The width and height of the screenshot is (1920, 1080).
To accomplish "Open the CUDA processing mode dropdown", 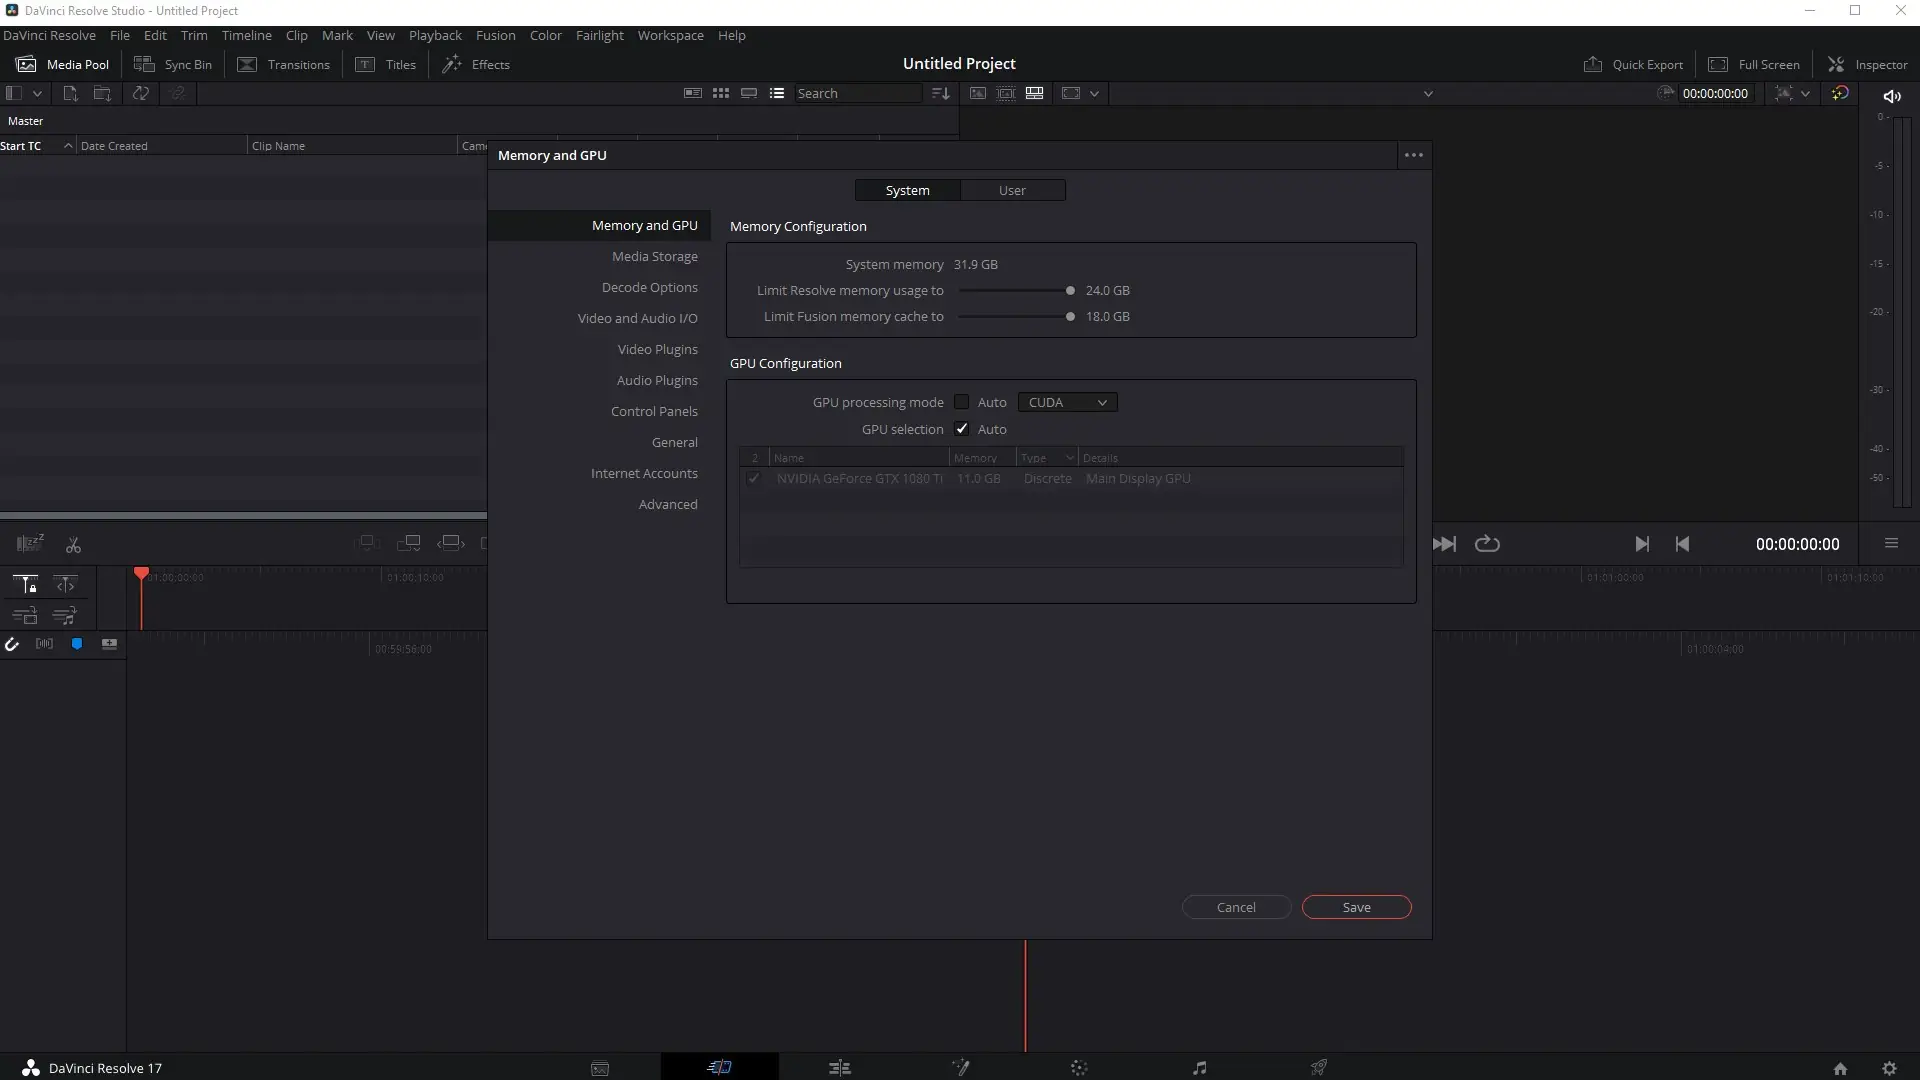I will (1067, 402).
